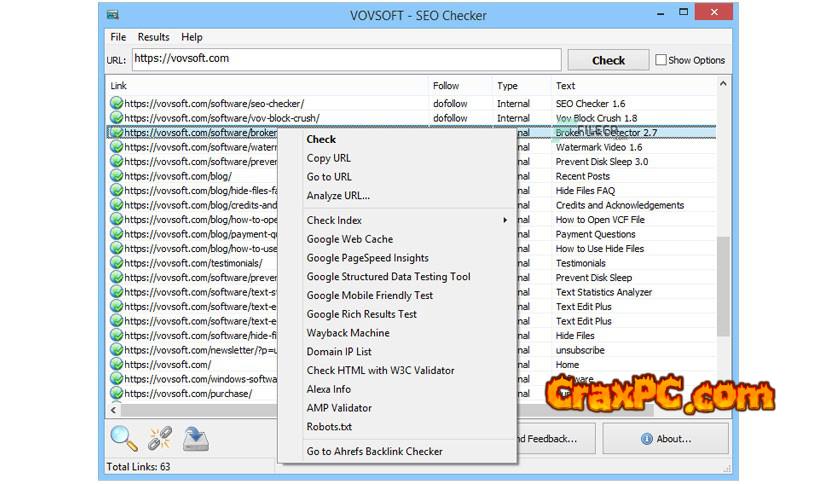This screenshot has height=484, width=836.
Task: Expand the Check Index submenu arrow
Action: [x=505, y=220]
